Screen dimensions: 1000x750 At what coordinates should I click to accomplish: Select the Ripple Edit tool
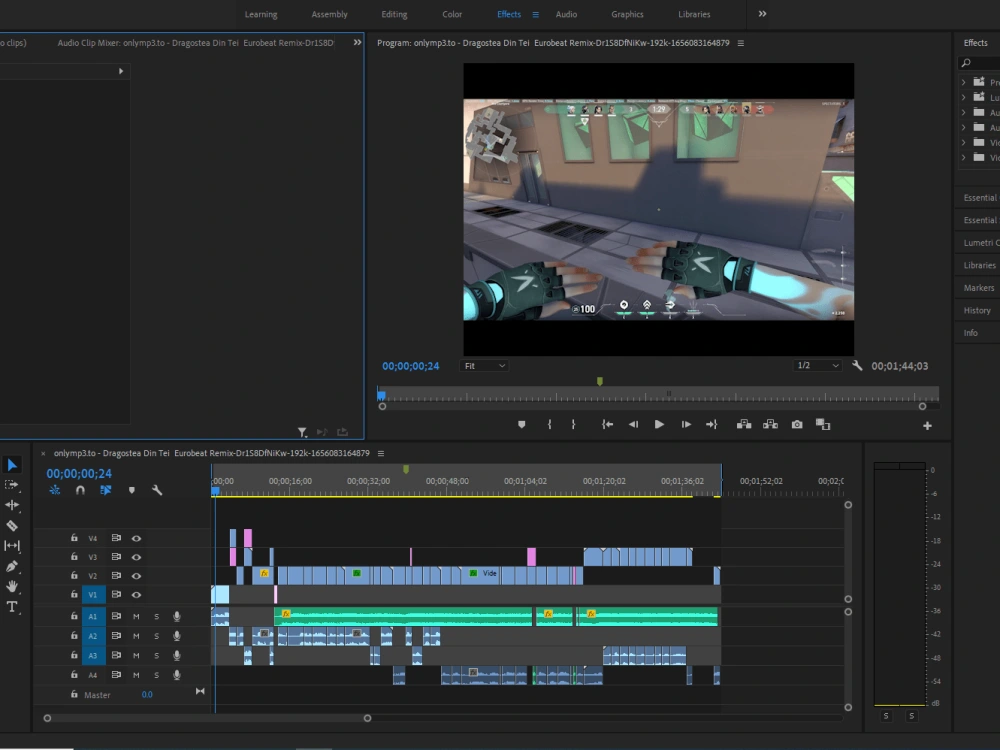pyautogui.click(x=12, y=505)
